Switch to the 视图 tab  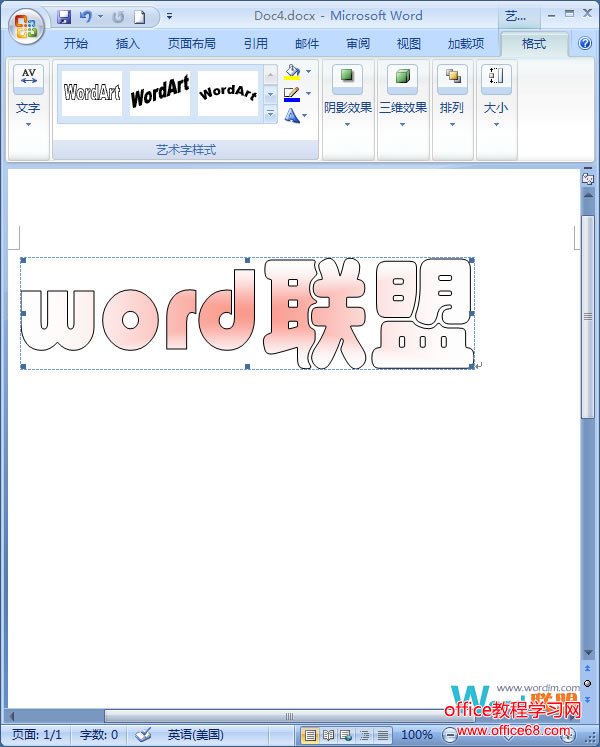408,44
